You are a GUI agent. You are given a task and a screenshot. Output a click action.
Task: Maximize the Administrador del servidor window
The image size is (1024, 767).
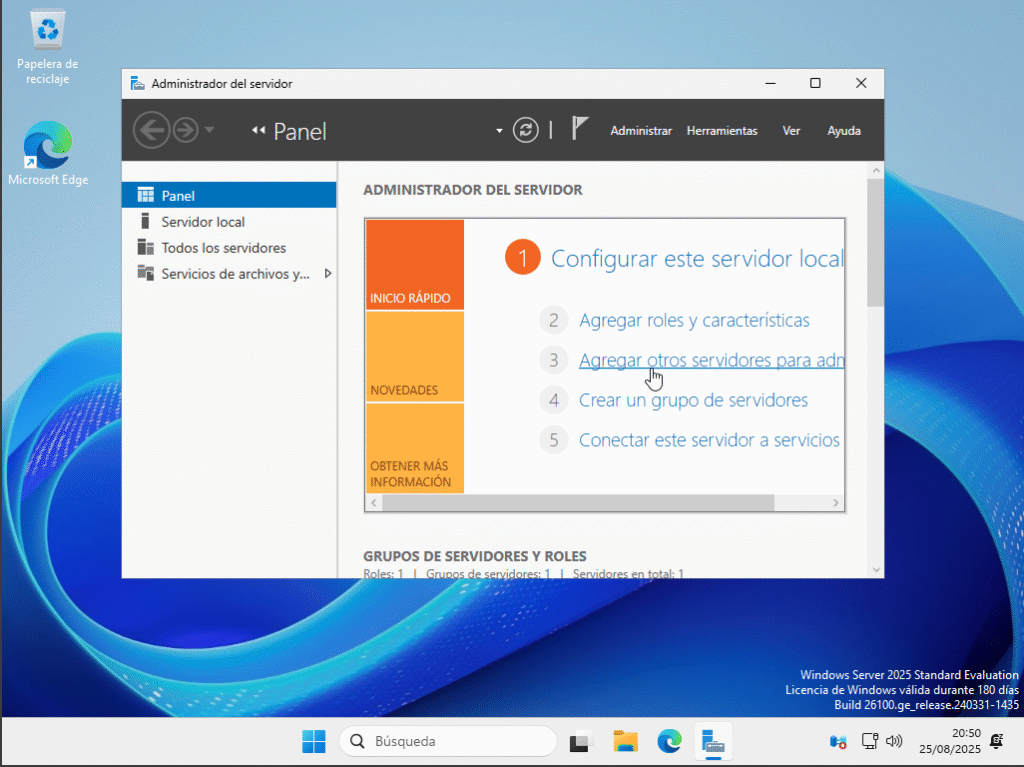815,83
